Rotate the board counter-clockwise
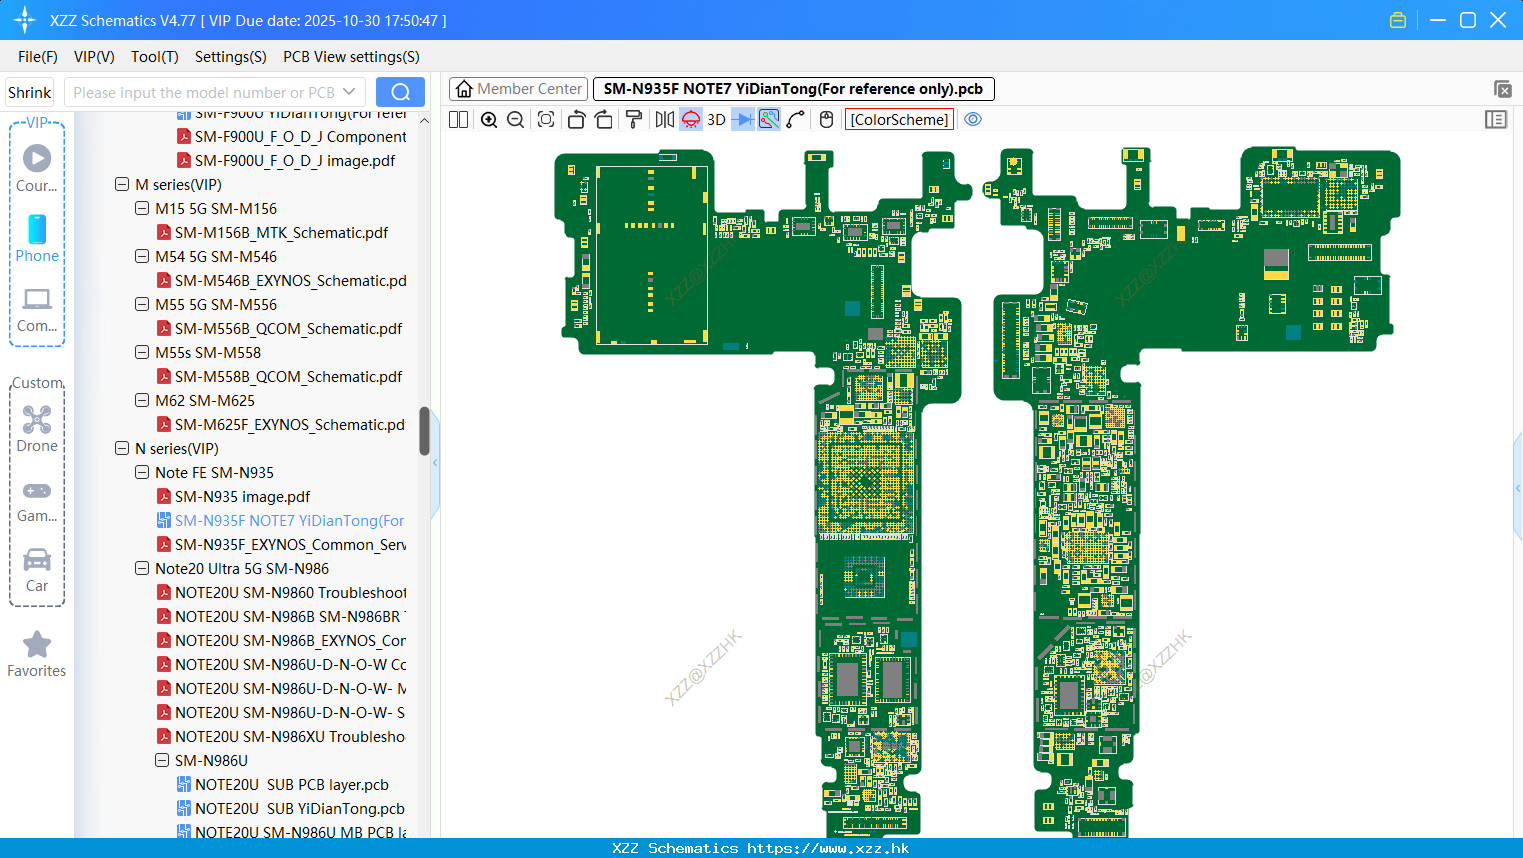 point(576,119)
